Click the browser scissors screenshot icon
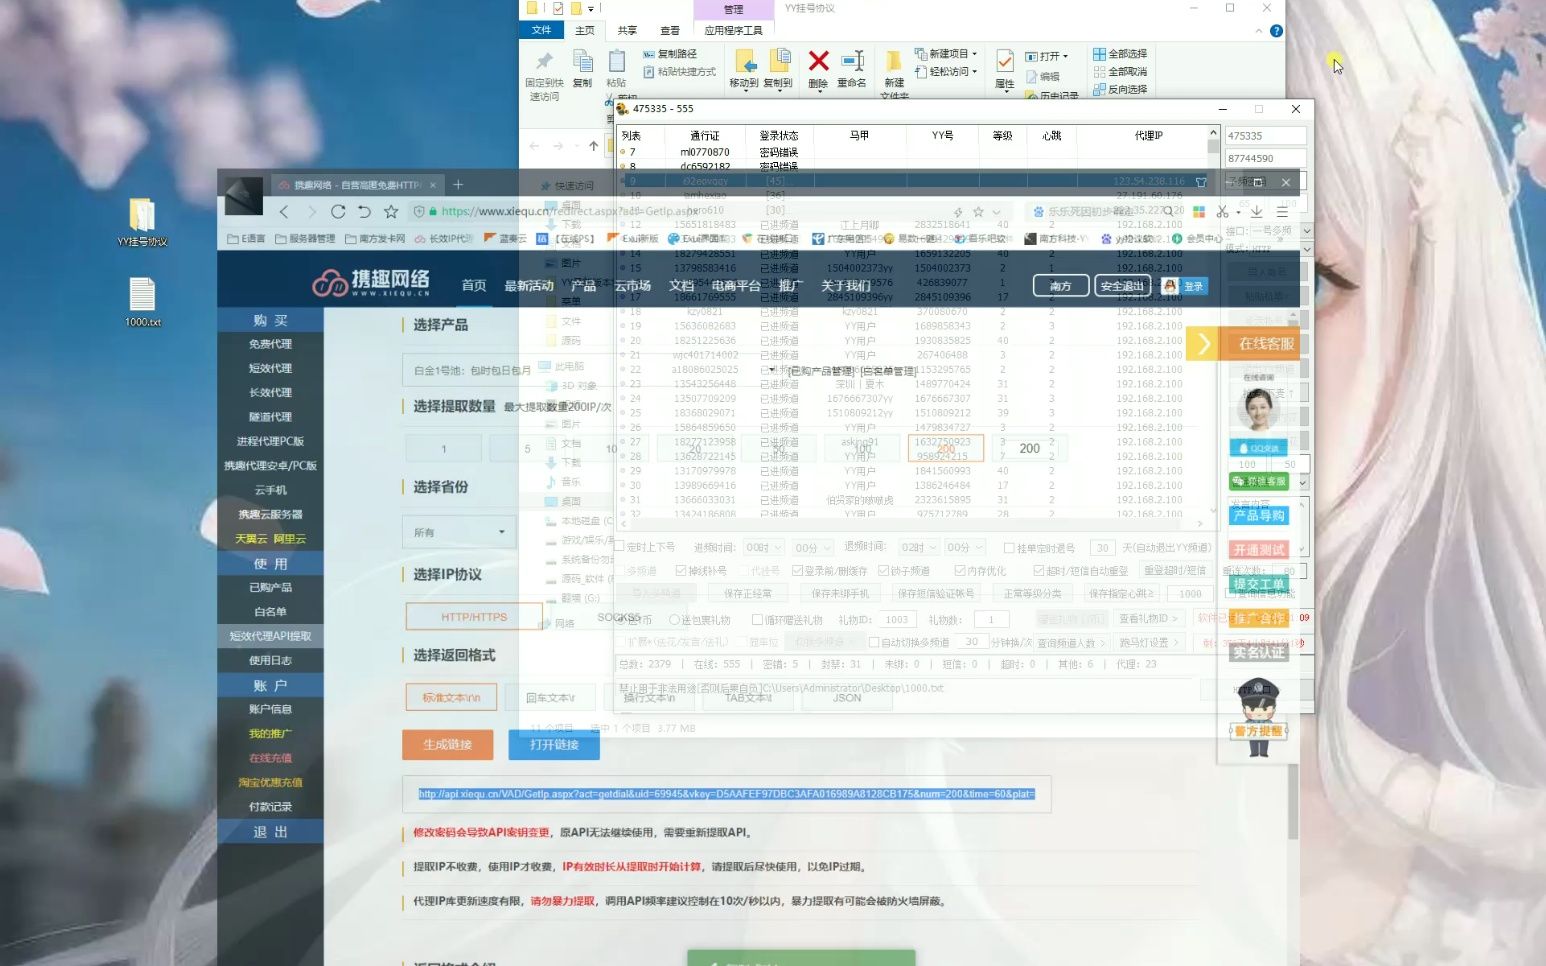1546x966 pixels. pos(1222,212)
